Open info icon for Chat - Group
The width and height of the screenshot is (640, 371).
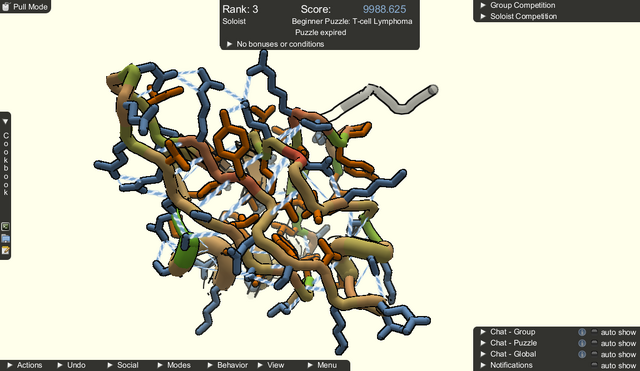(582, 332)
